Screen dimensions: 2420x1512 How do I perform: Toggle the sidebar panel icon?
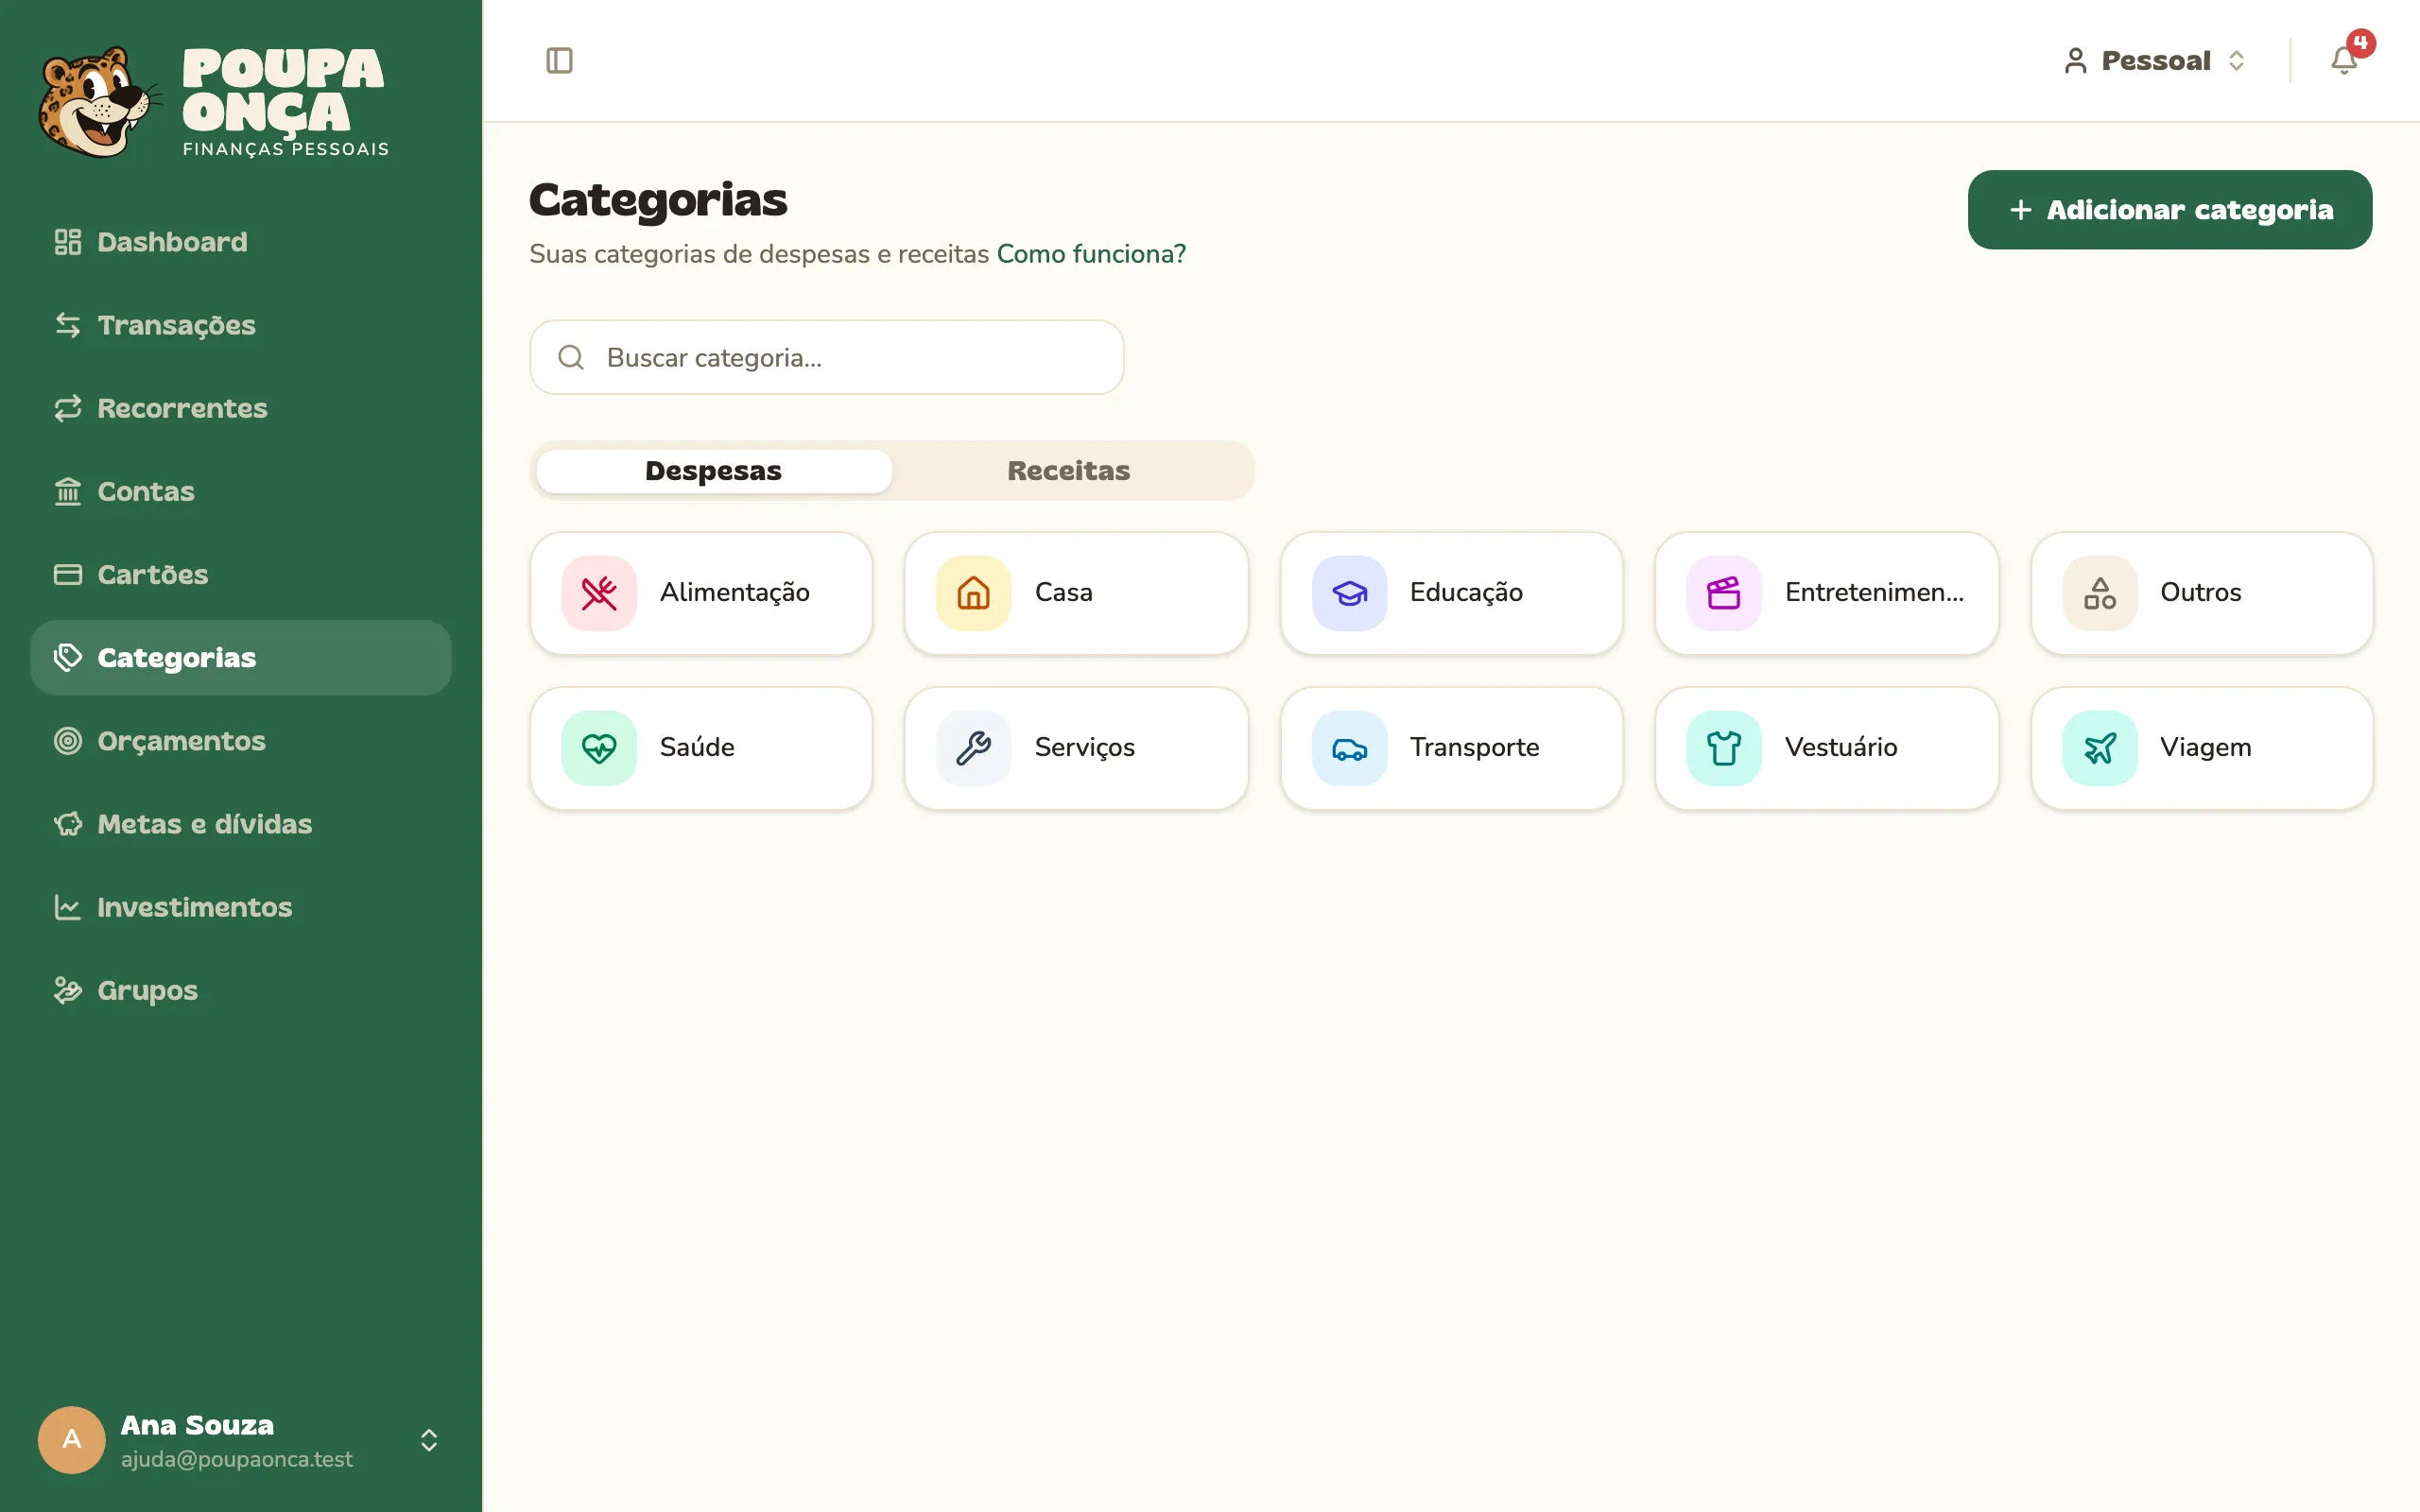coord(559,61)
